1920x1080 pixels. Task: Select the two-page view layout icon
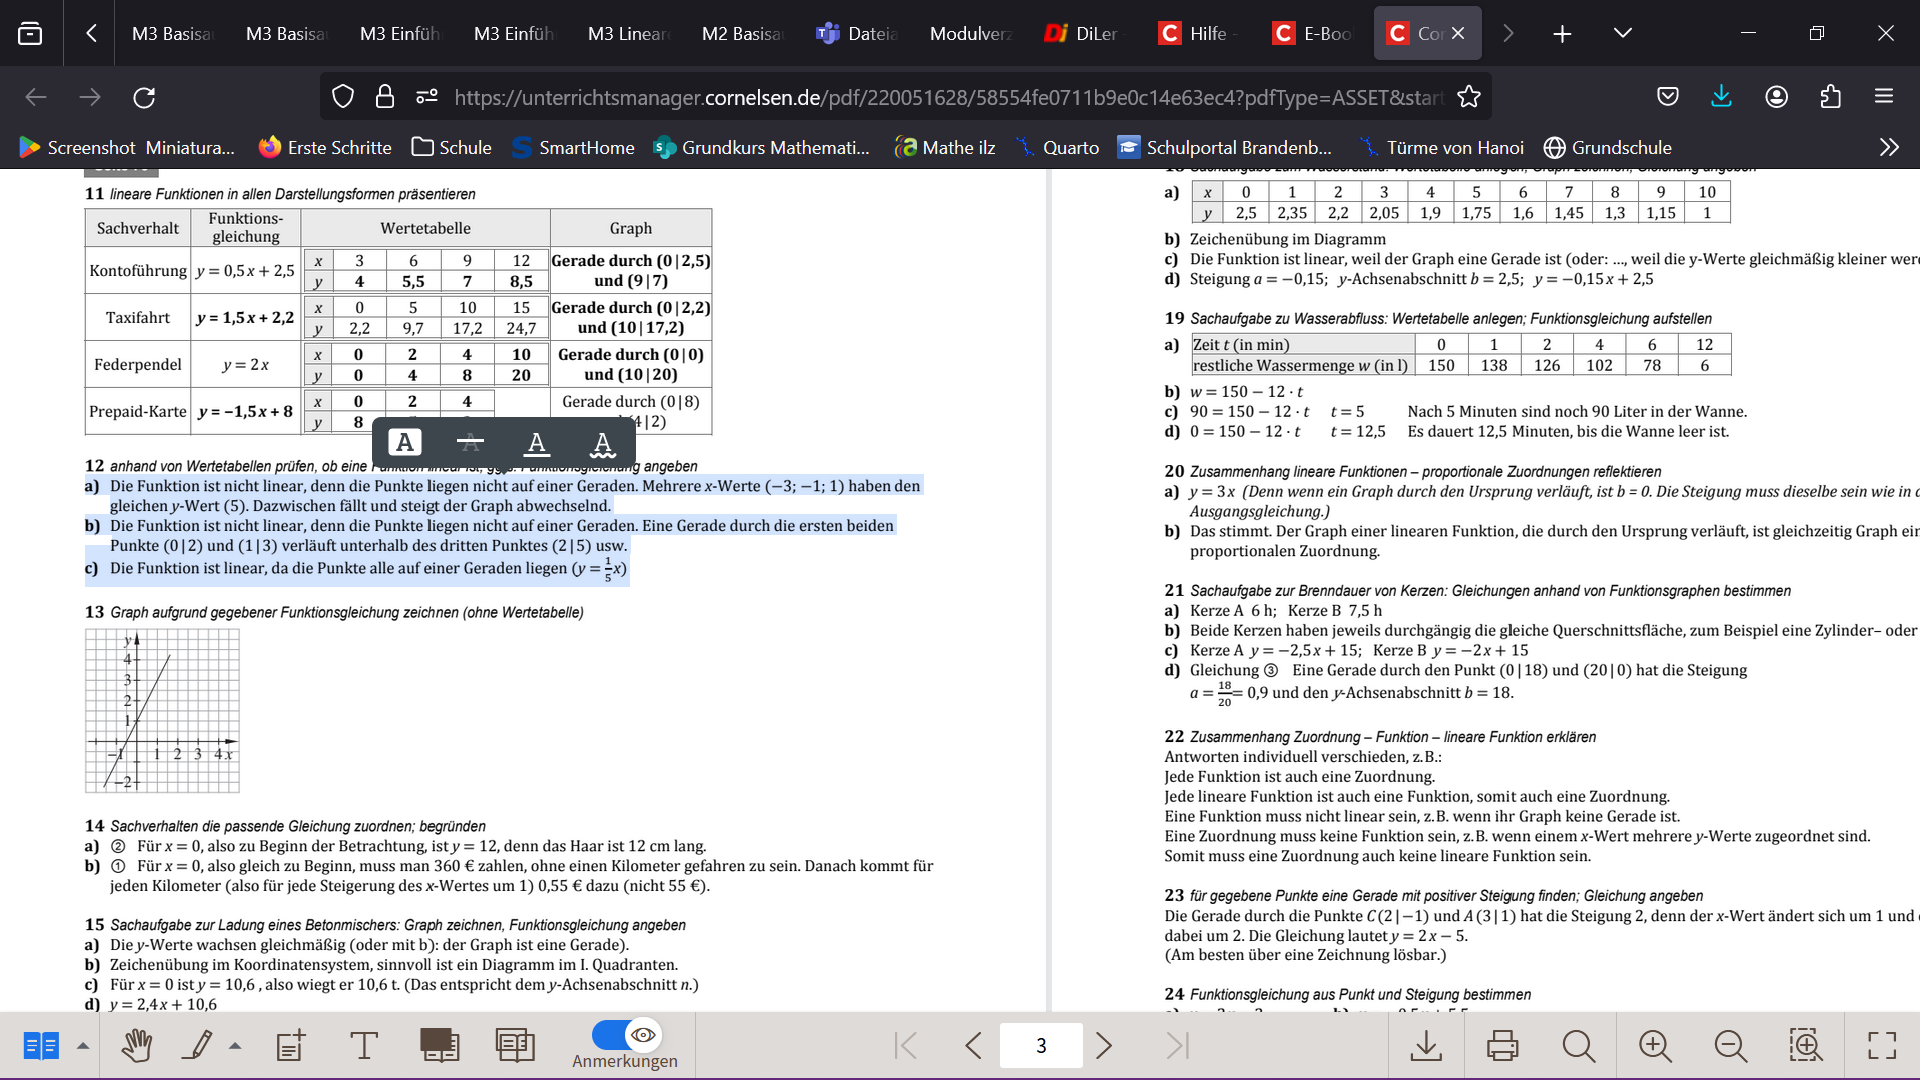point(41,1046)
